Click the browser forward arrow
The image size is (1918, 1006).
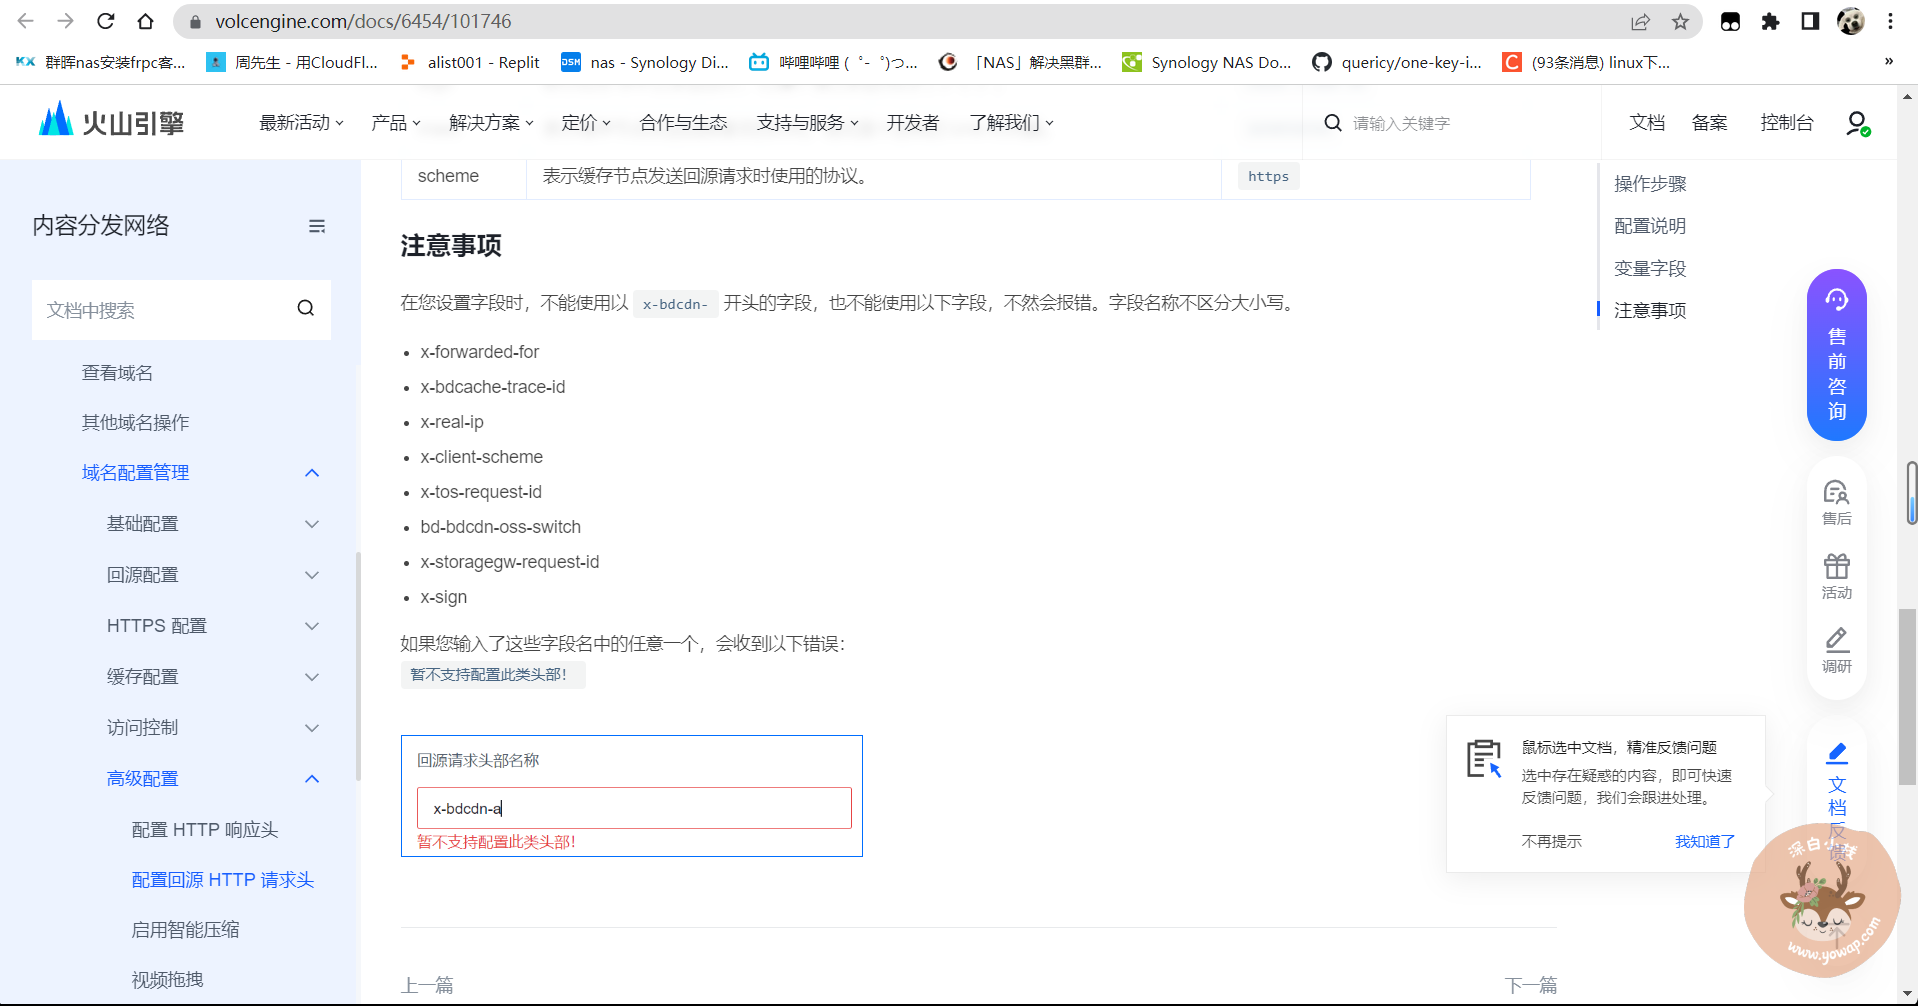(66, 21)
